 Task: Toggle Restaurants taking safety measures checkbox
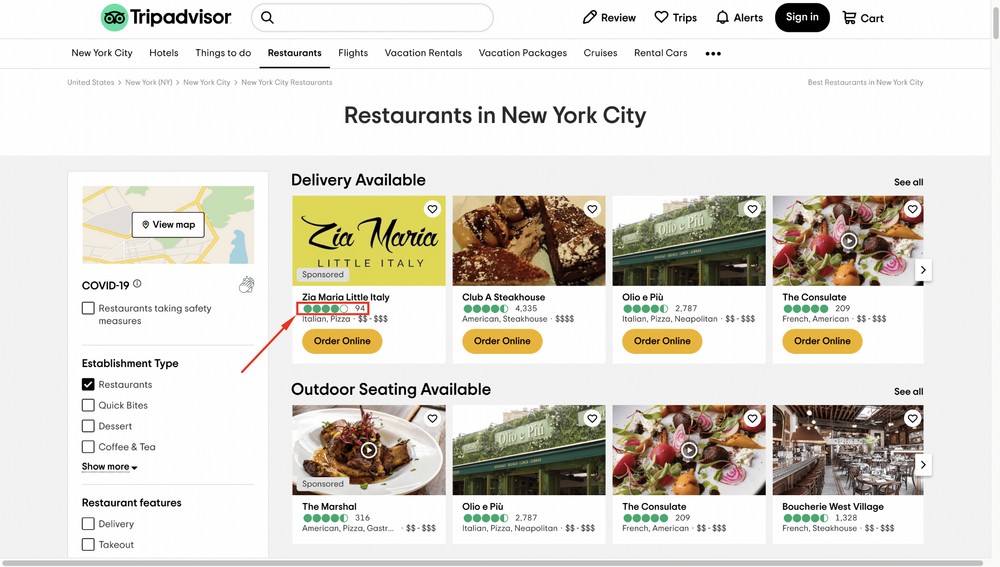[x=88, y=308]
